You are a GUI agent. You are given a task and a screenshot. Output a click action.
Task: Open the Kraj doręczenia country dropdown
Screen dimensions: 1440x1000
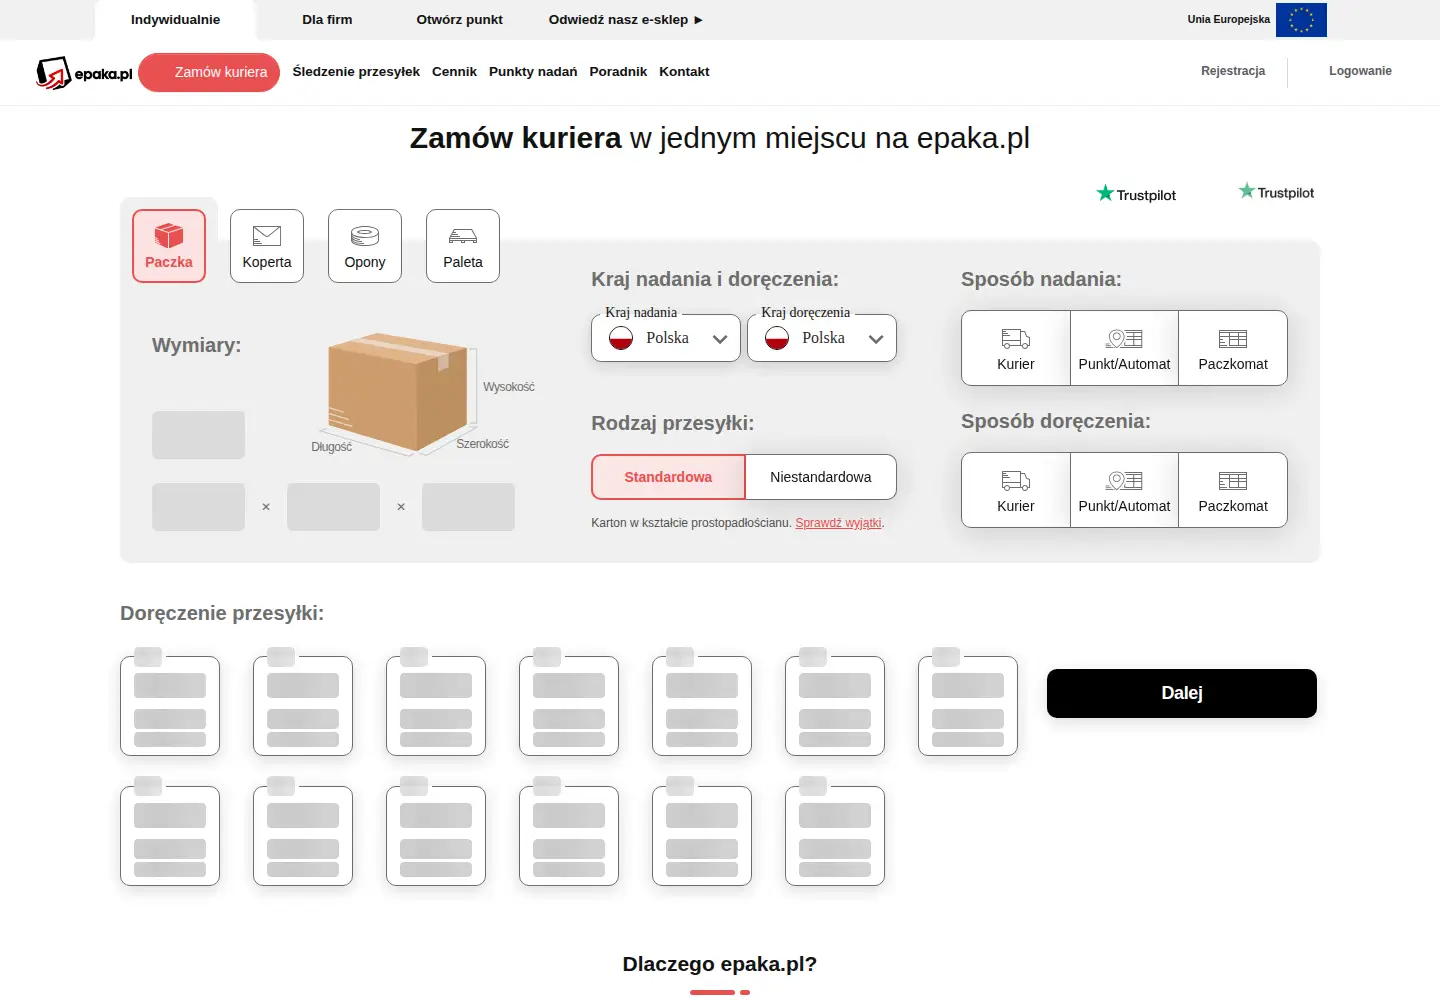(822, 338)
